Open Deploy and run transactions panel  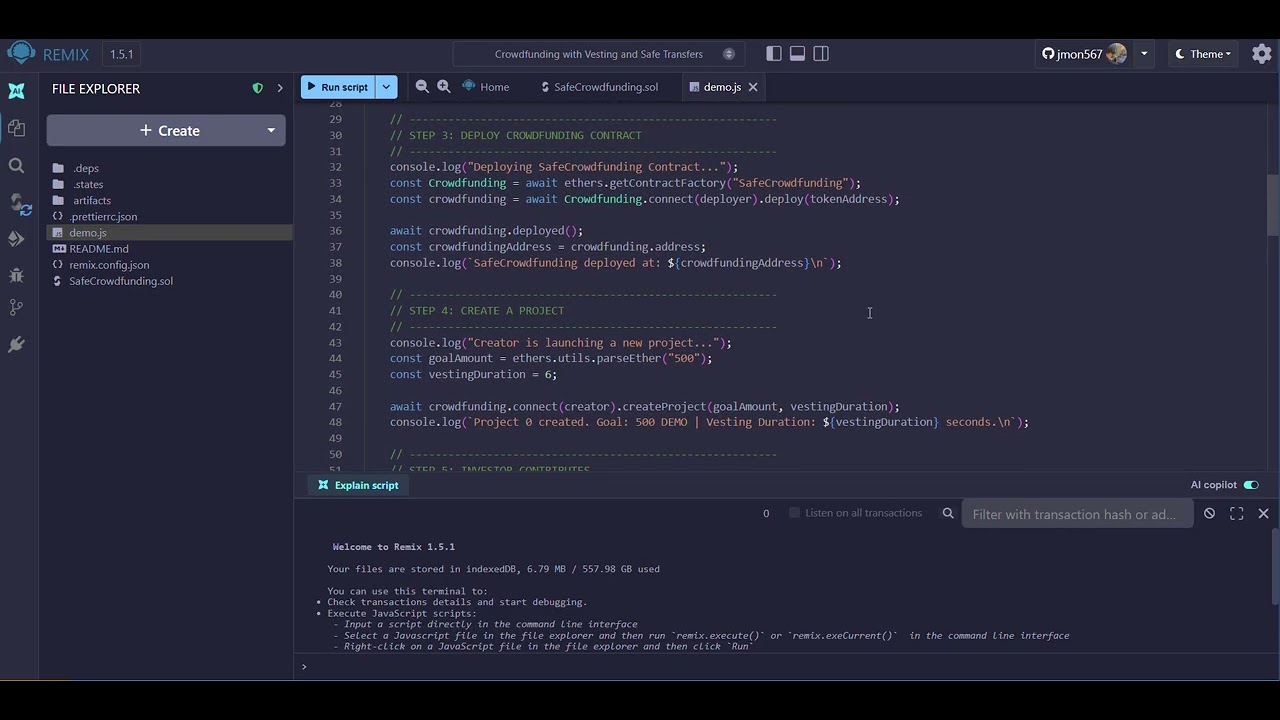17,238
